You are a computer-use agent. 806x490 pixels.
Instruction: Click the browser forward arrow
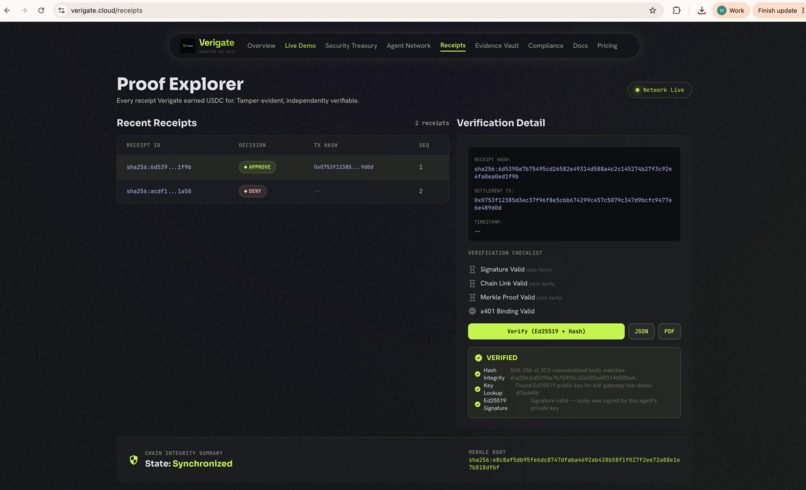(x=24, y=10)
